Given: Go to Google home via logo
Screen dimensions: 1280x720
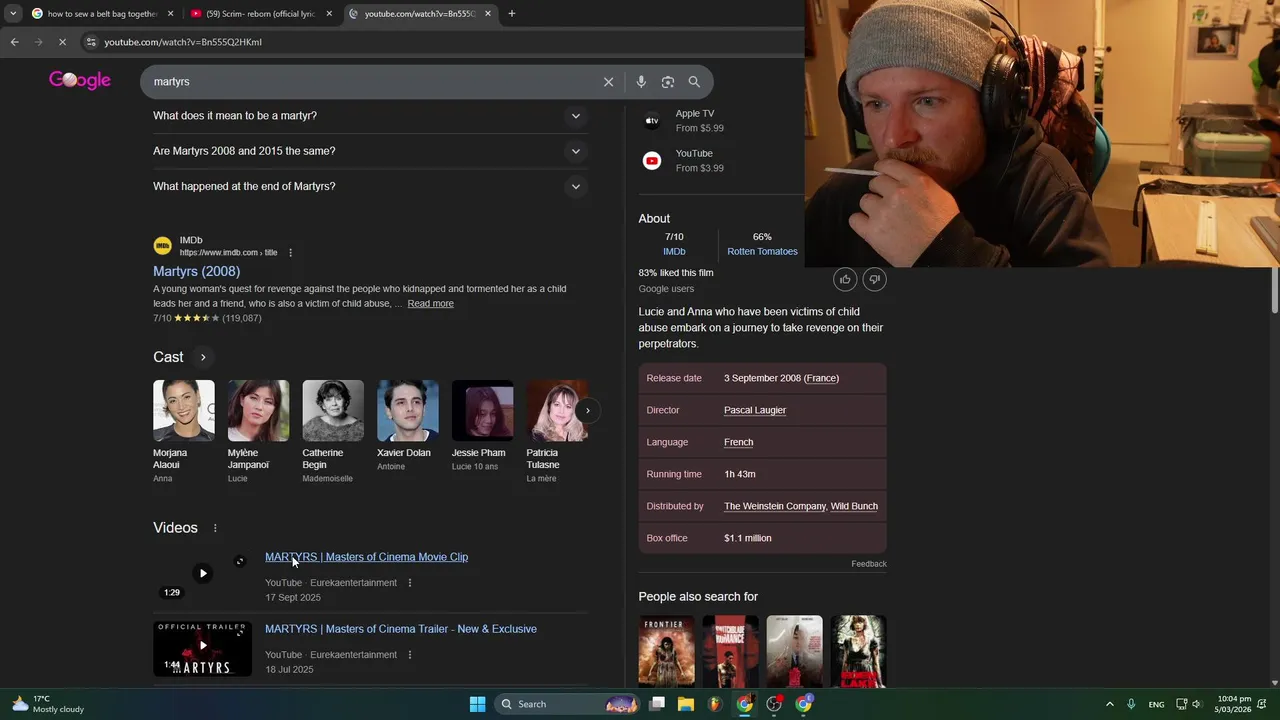Looking at the screenshot, I should [x=80, y=81].
